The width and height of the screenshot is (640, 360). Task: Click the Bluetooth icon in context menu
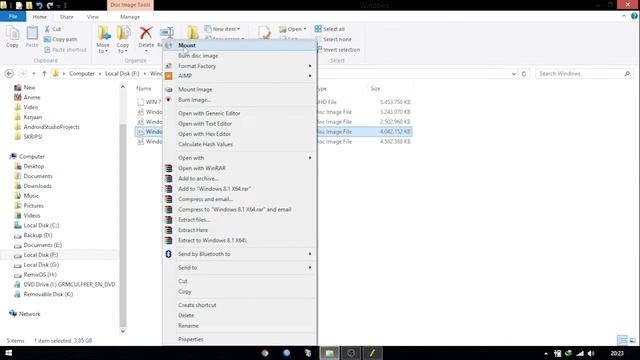click(169, 254)
